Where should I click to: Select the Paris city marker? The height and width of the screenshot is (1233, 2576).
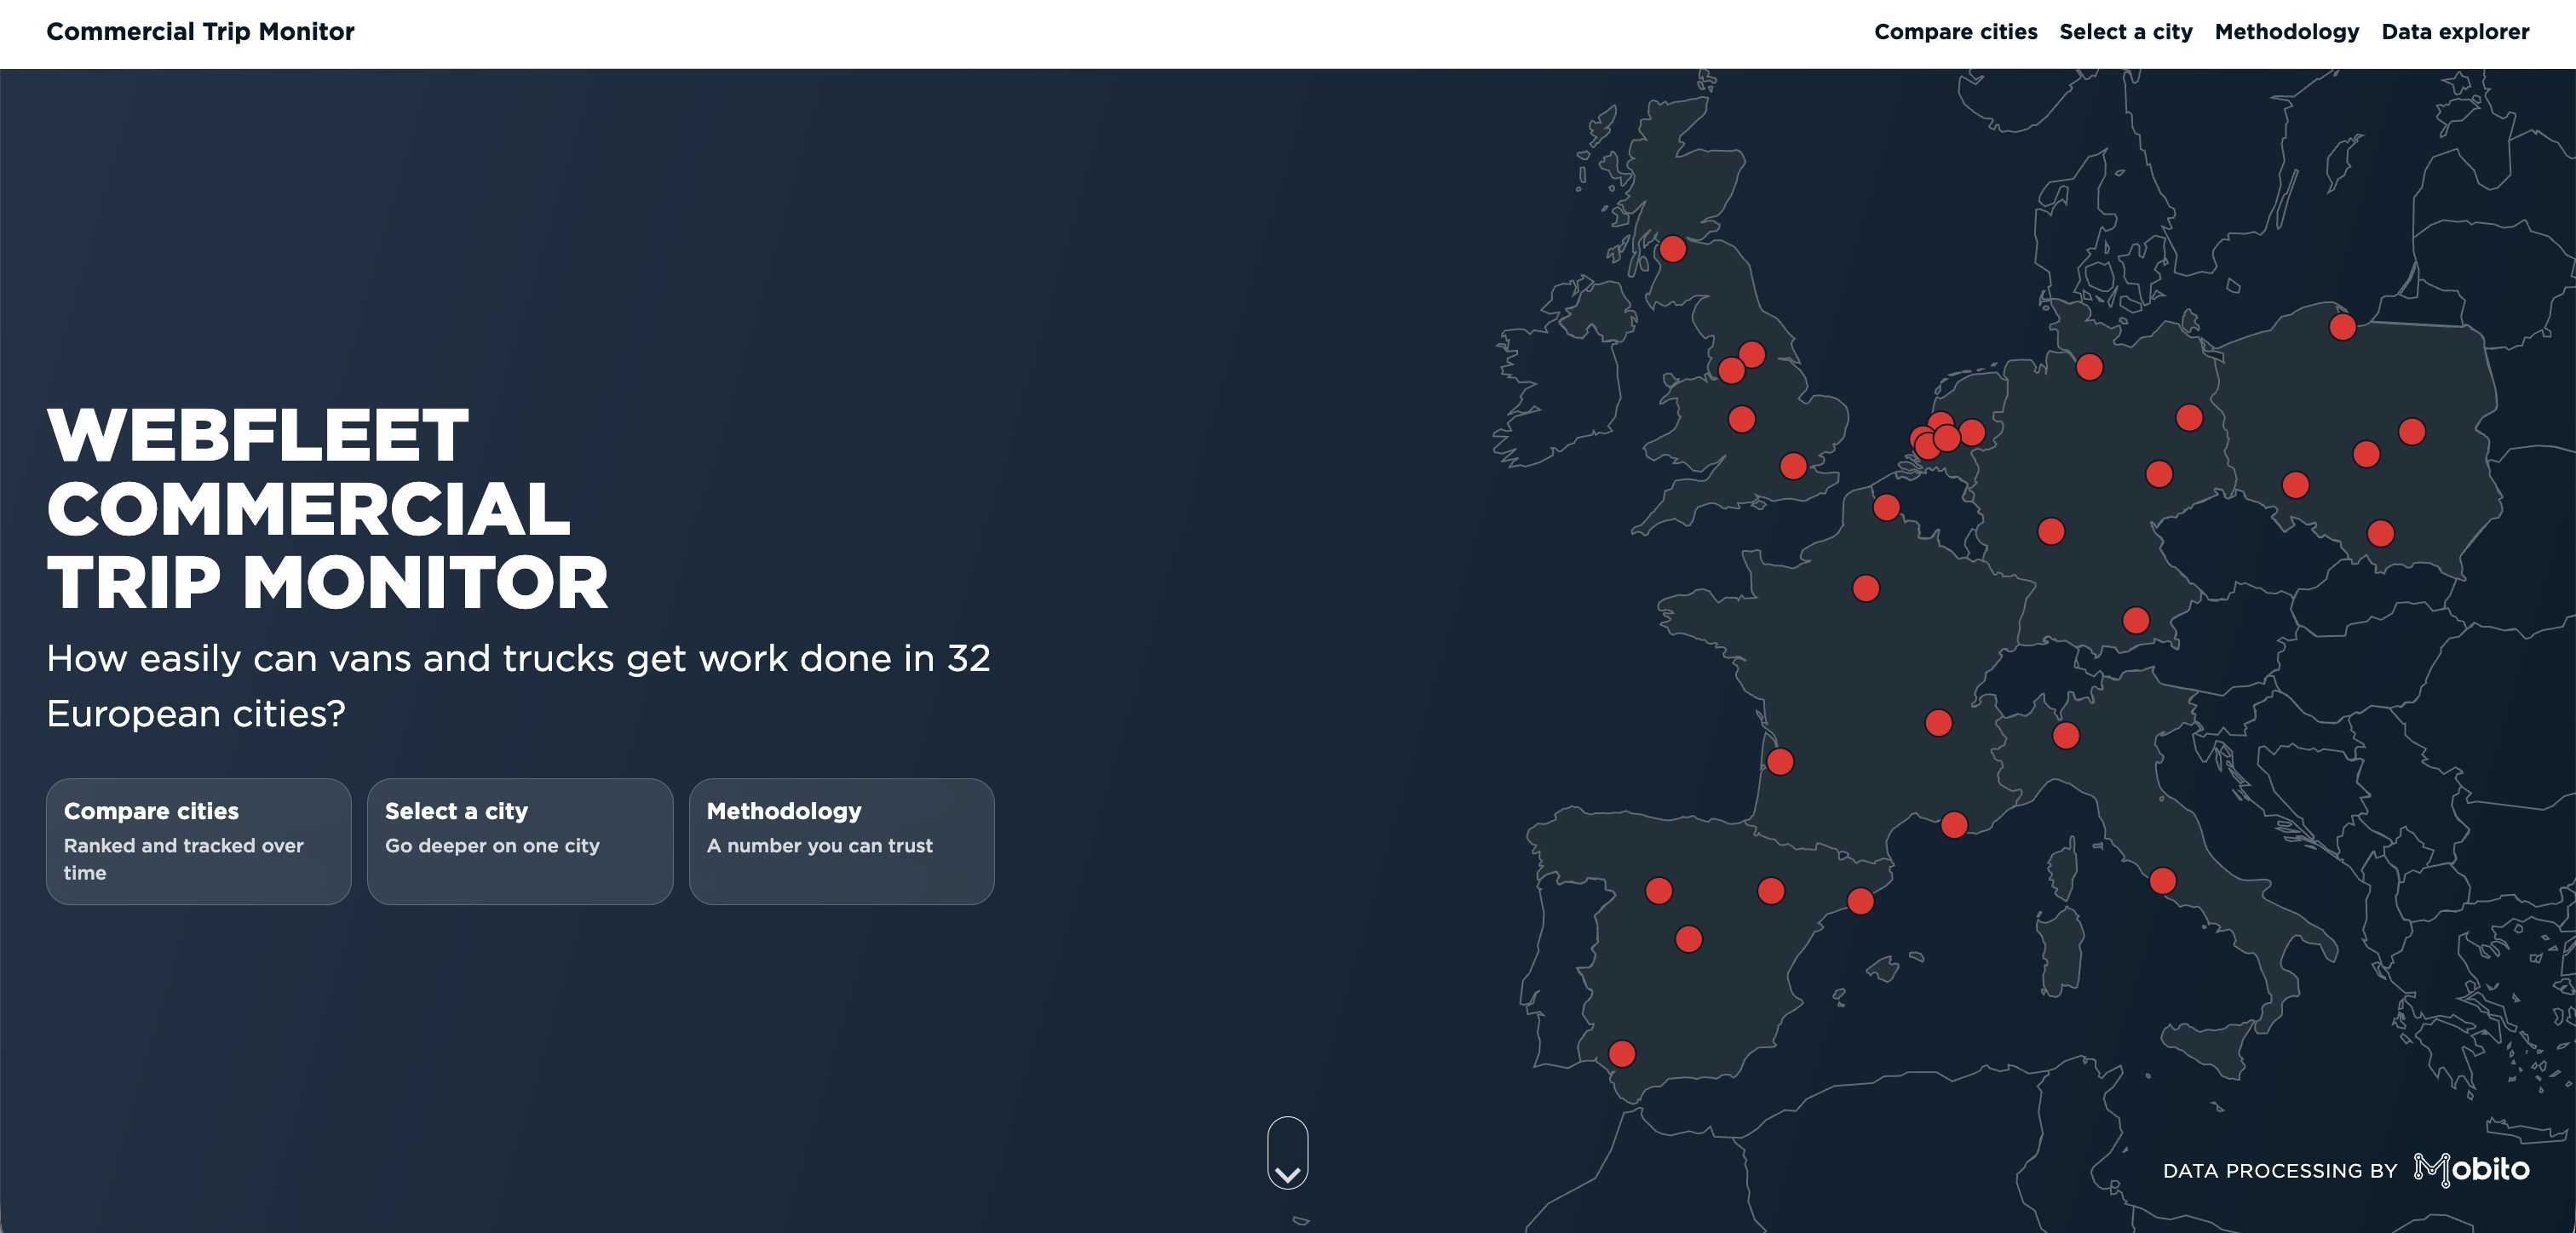pos(1865,588)
